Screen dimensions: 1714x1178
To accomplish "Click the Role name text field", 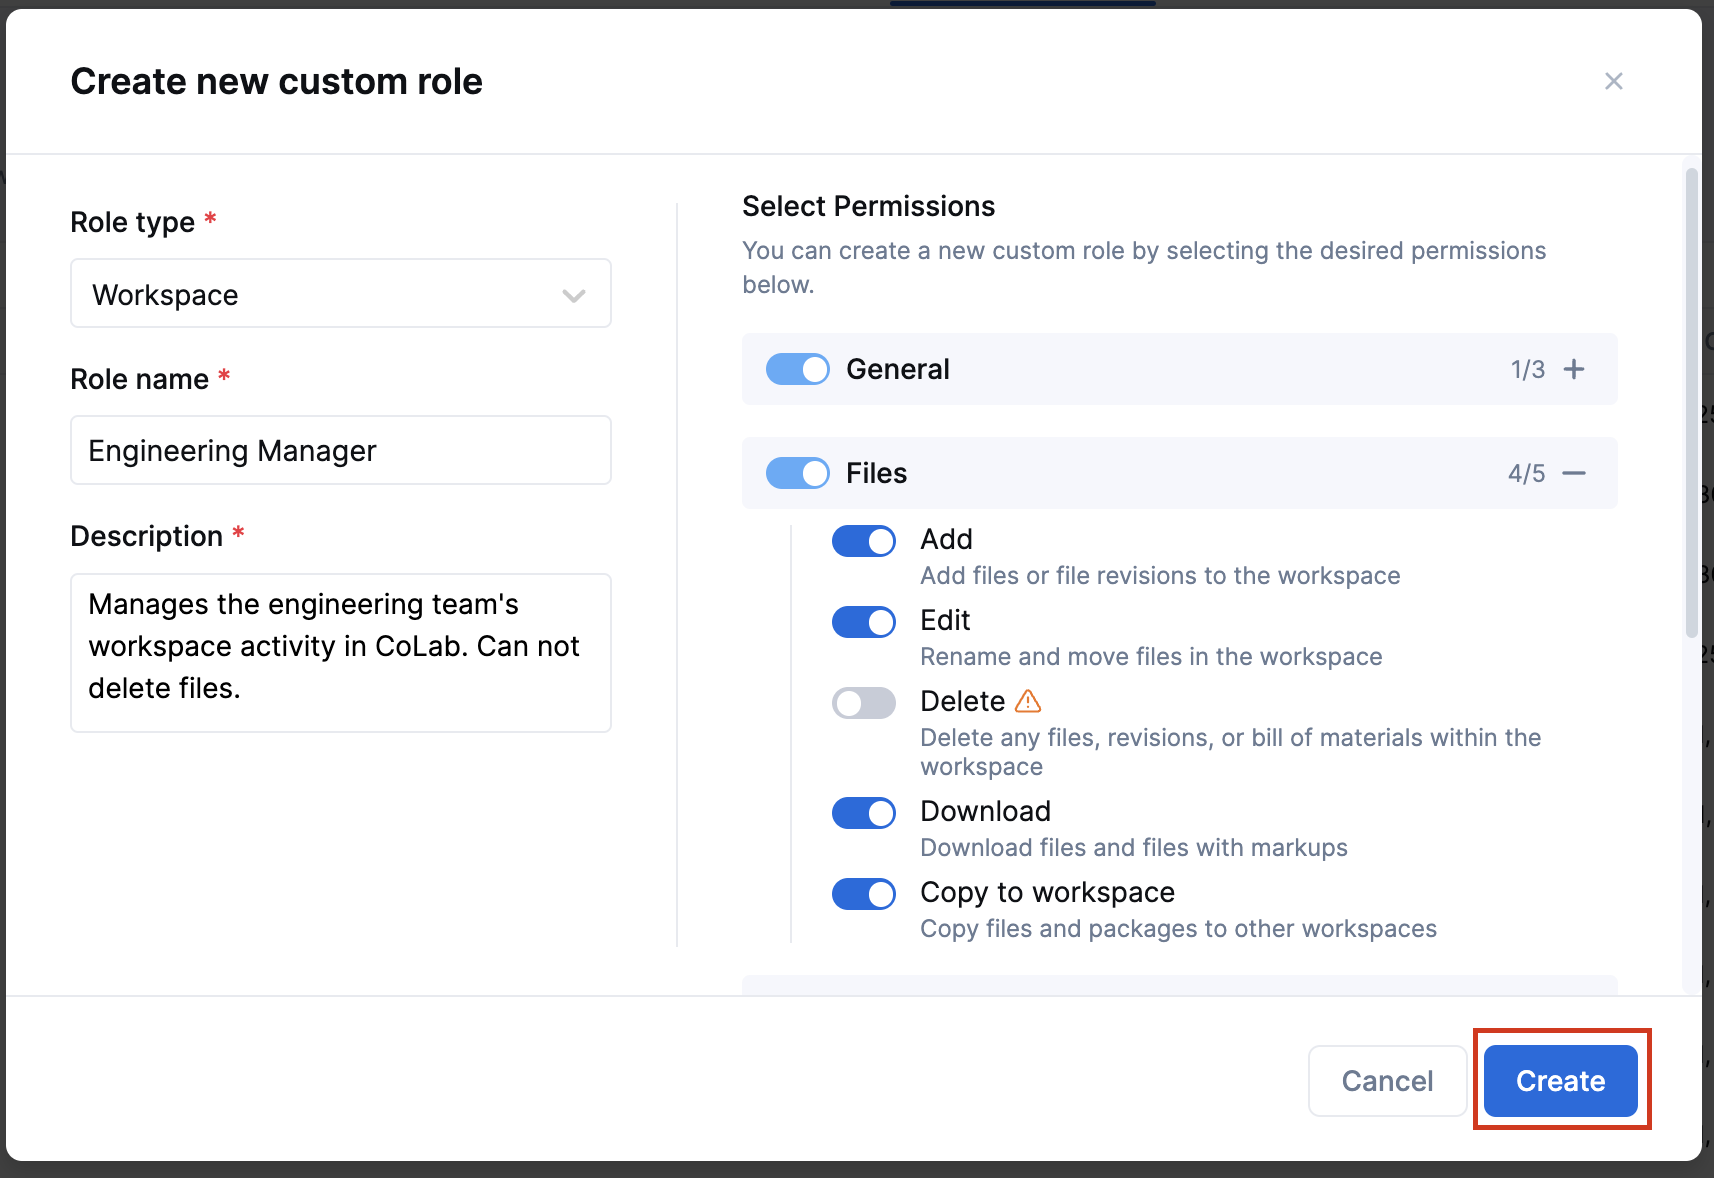I will coord(341,451).
